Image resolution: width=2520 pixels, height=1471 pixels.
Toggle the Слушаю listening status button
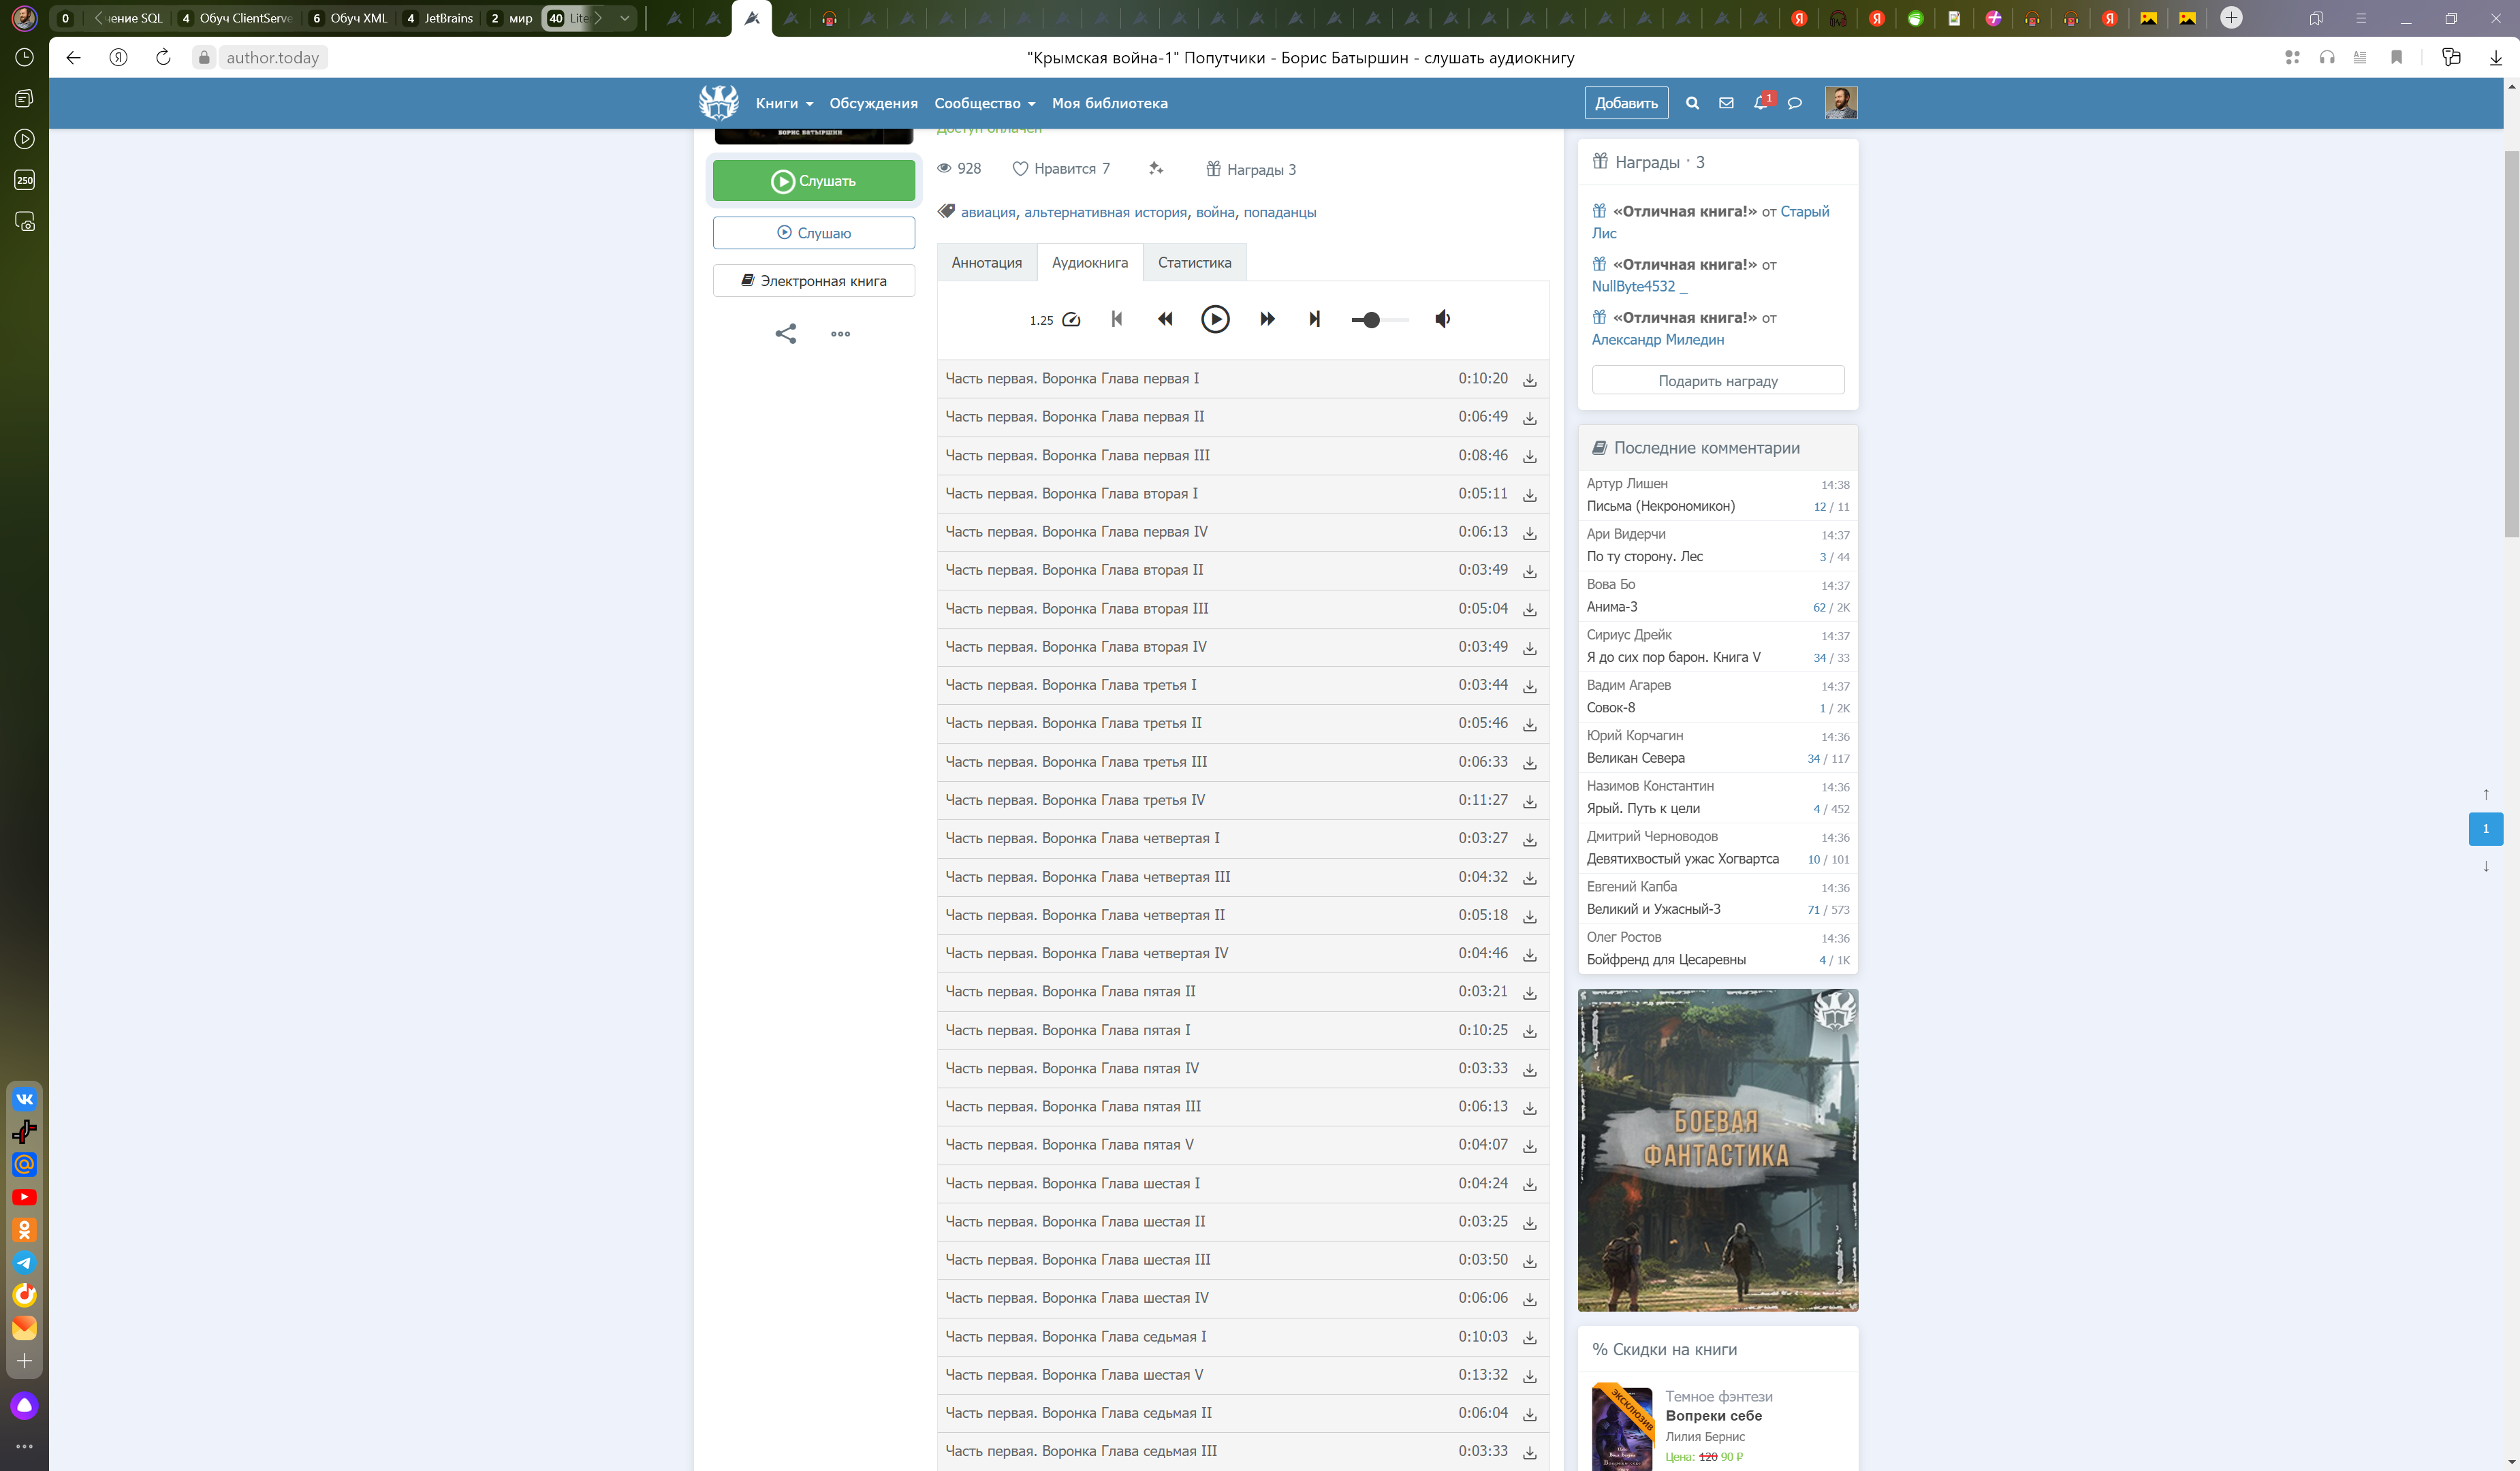pyautogui.click(x=813, y=233)
